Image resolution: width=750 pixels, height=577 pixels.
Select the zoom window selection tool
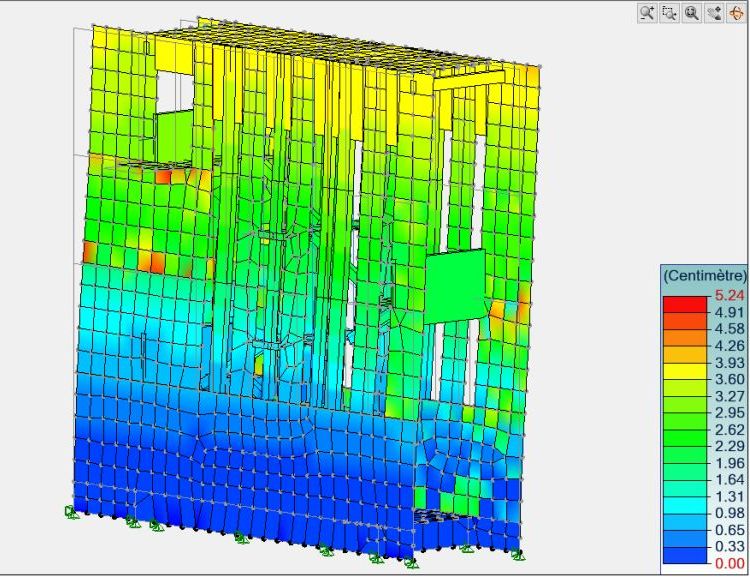tap(670, 13)
